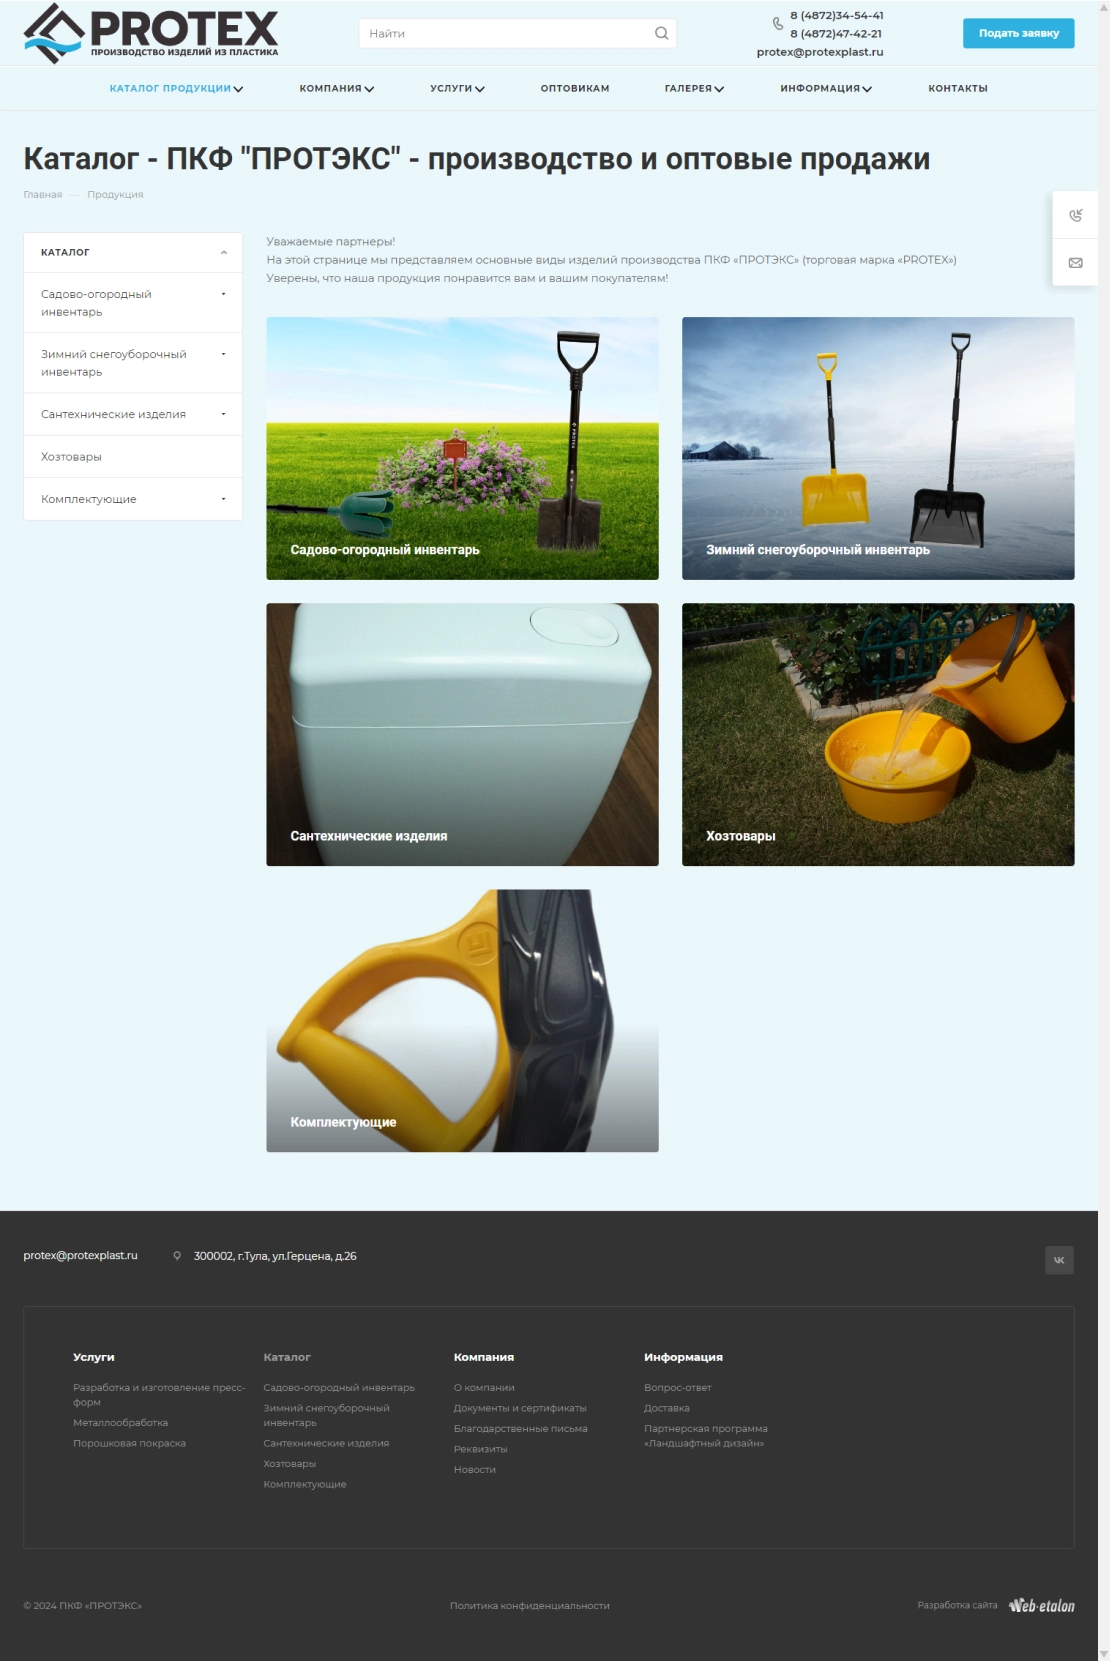Click the footer email protex@protexplast.ru

(x=81, y=1256)
